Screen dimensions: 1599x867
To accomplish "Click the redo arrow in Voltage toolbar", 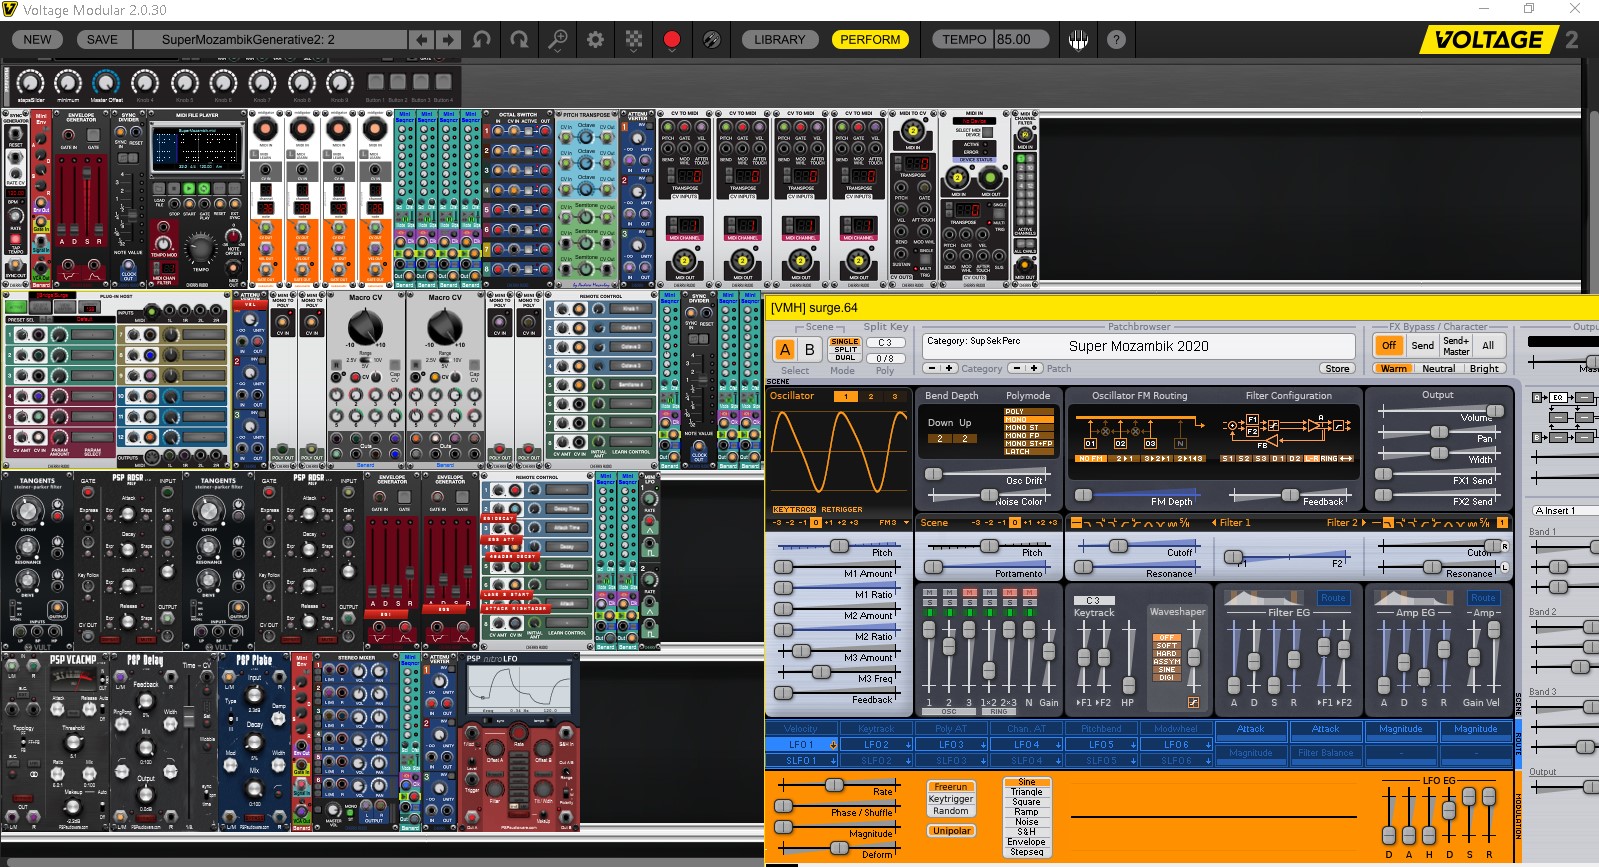I will click(x=519, y=40).
